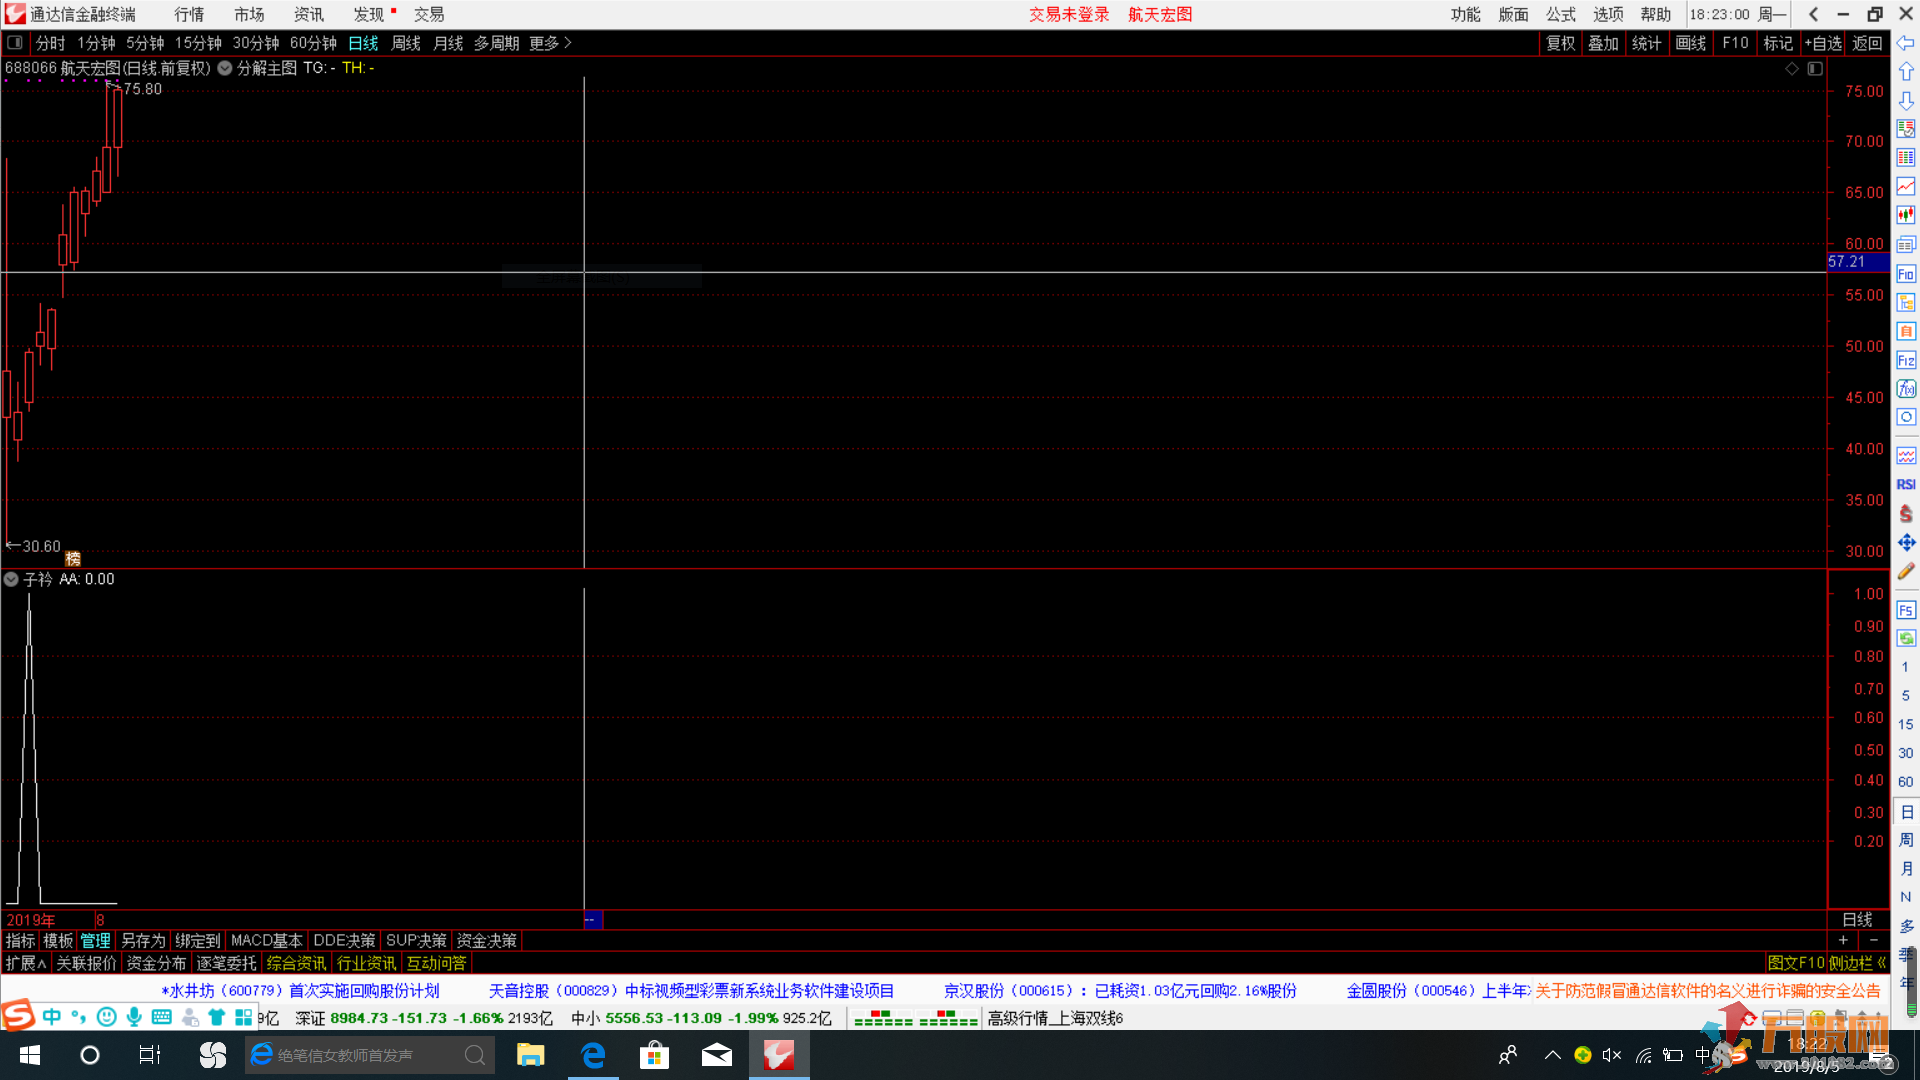Screen dimensions: 1920x1080
Task: Select the 60 minute period in right sidebar
Action: click(x=1906, y=782)
